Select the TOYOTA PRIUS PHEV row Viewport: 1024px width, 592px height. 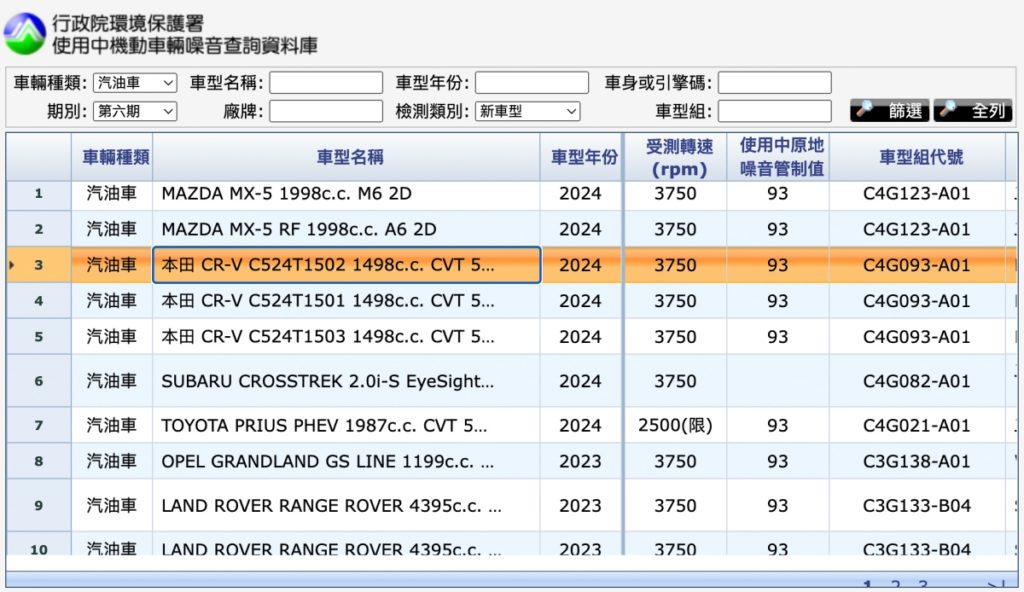511,425
